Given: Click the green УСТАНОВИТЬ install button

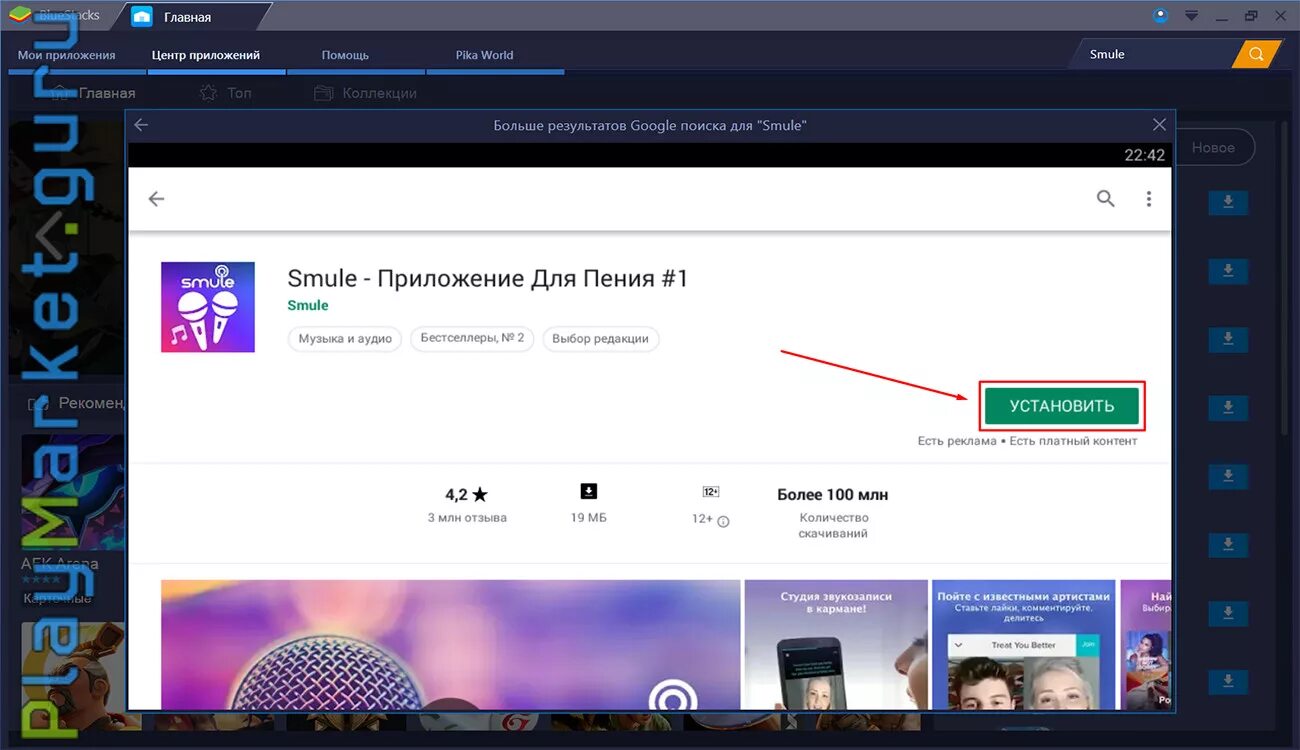Looking at the screenshot, I should pyautogui.click(x=1062, y=406).
